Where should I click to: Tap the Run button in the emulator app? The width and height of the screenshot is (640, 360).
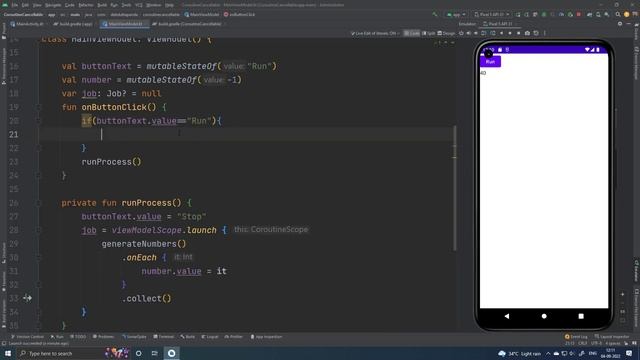click(490, 62)
